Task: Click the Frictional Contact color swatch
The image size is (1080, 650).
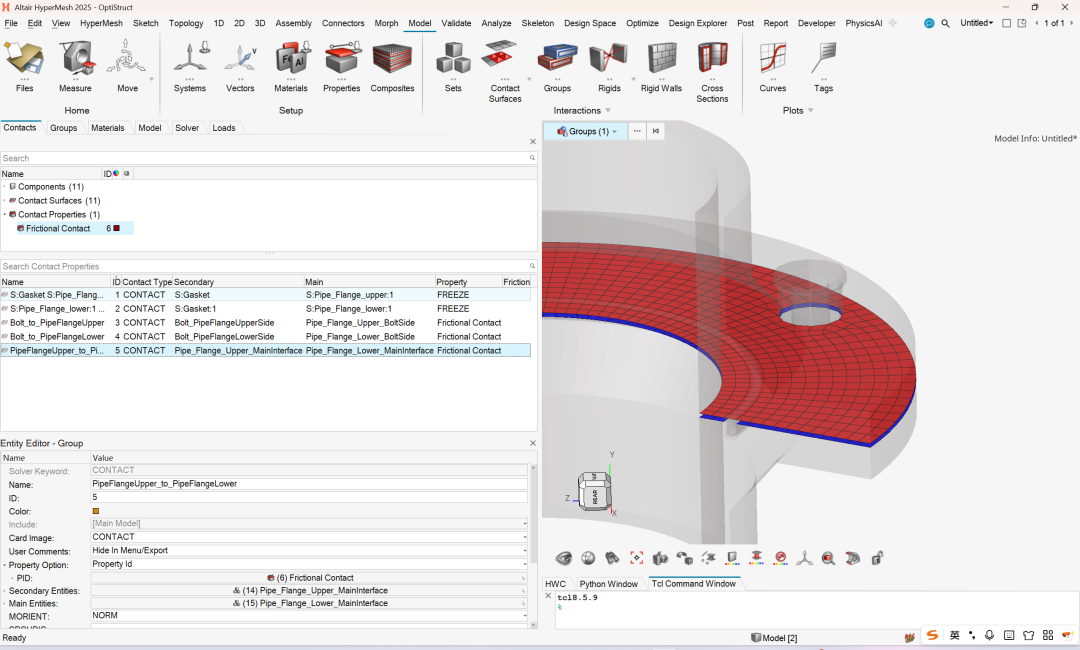Action: [x=117, y=229]
